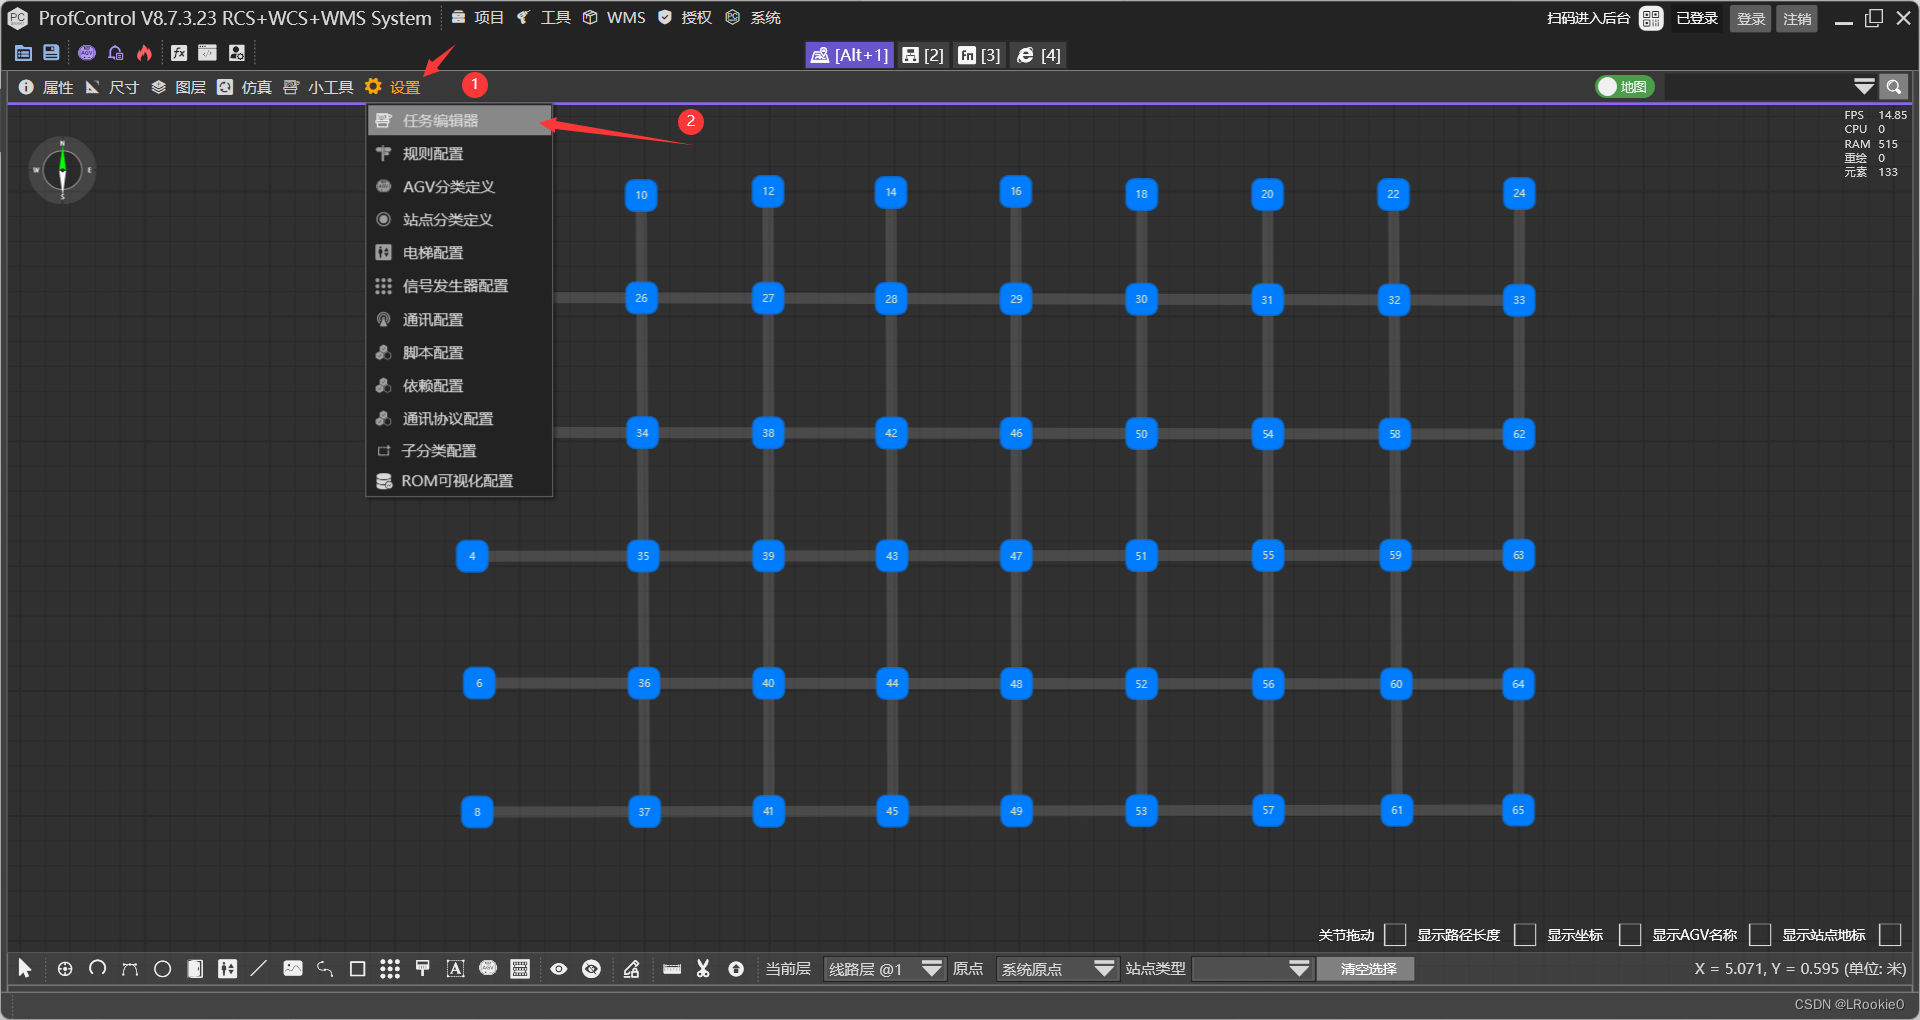Viewport: 1920px width, 1020px height.
Task: Open the WMS menu
Action: pos(627,17)
